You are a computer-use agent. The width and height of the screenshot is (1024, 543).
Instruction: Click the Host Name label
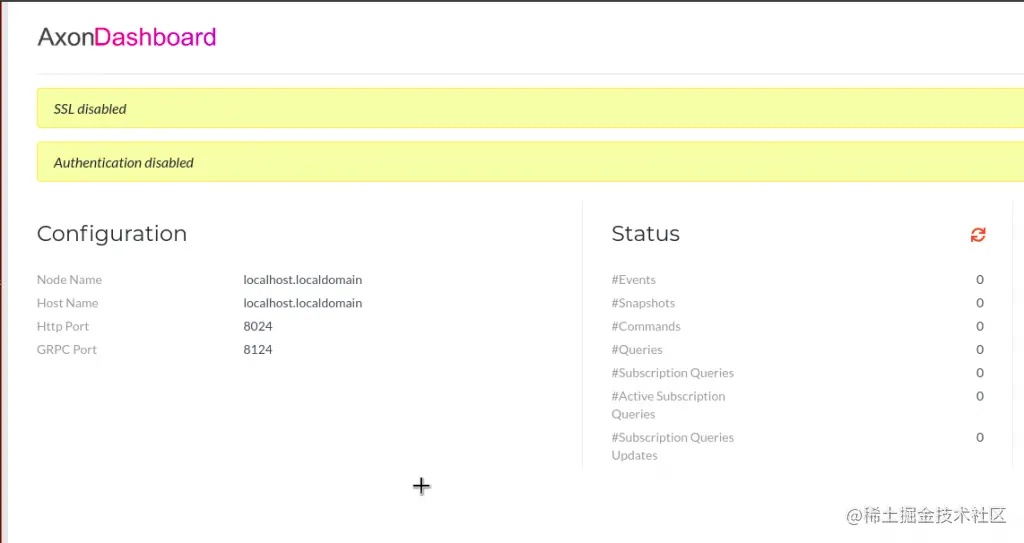click(x=67, y=303)
